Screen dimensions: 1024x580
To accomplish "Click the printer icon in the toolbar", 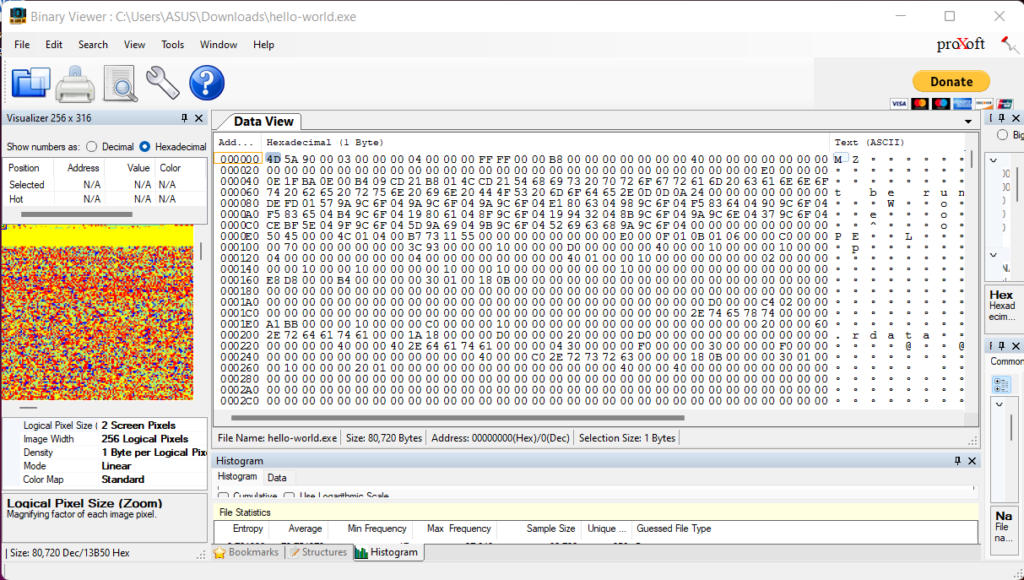I will tap(74, 84).
